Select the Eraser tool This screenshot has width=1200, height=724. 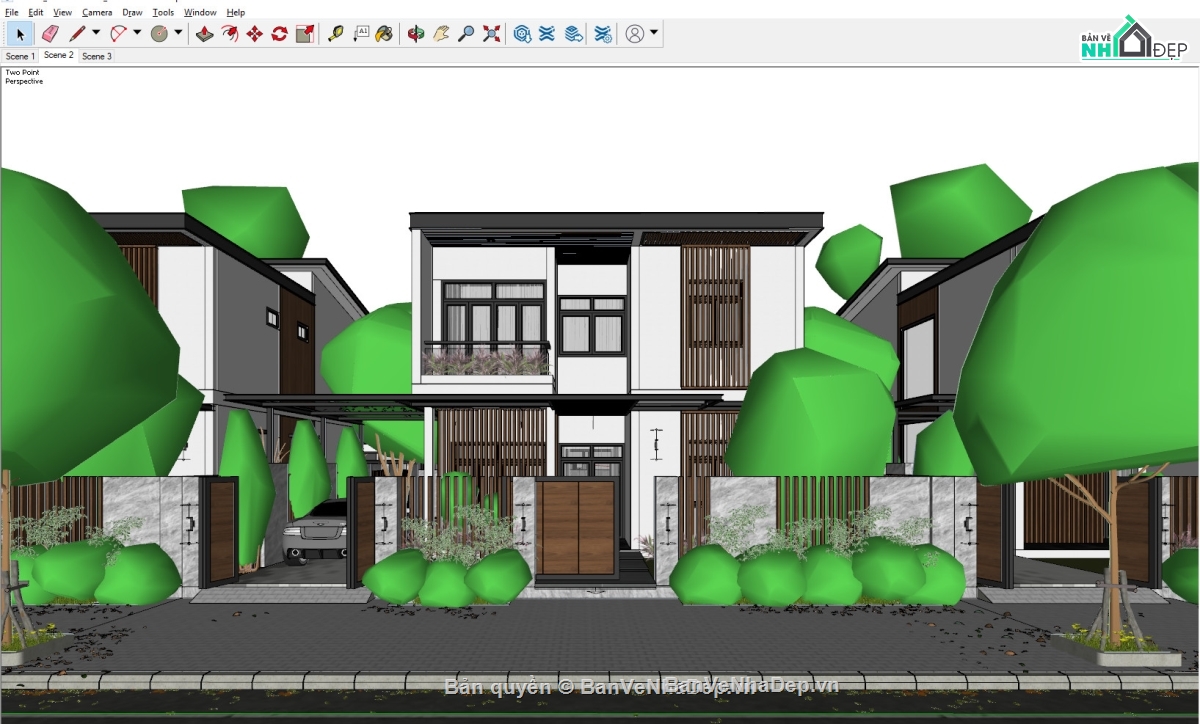[x=50, y=33]
